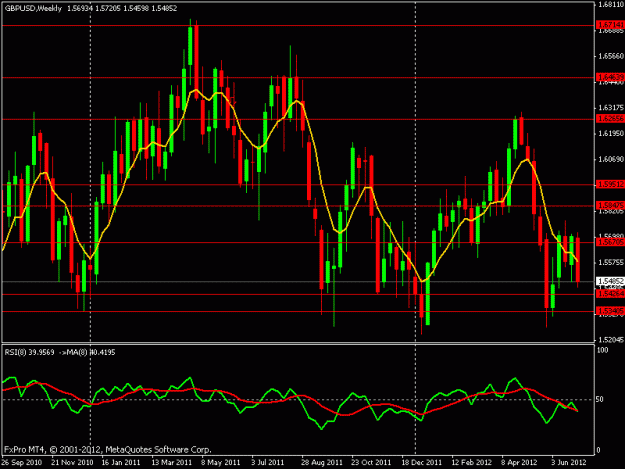Click the 12 Feb 2012 date label
The image size is (625, 469).
[x=472, y=463]
